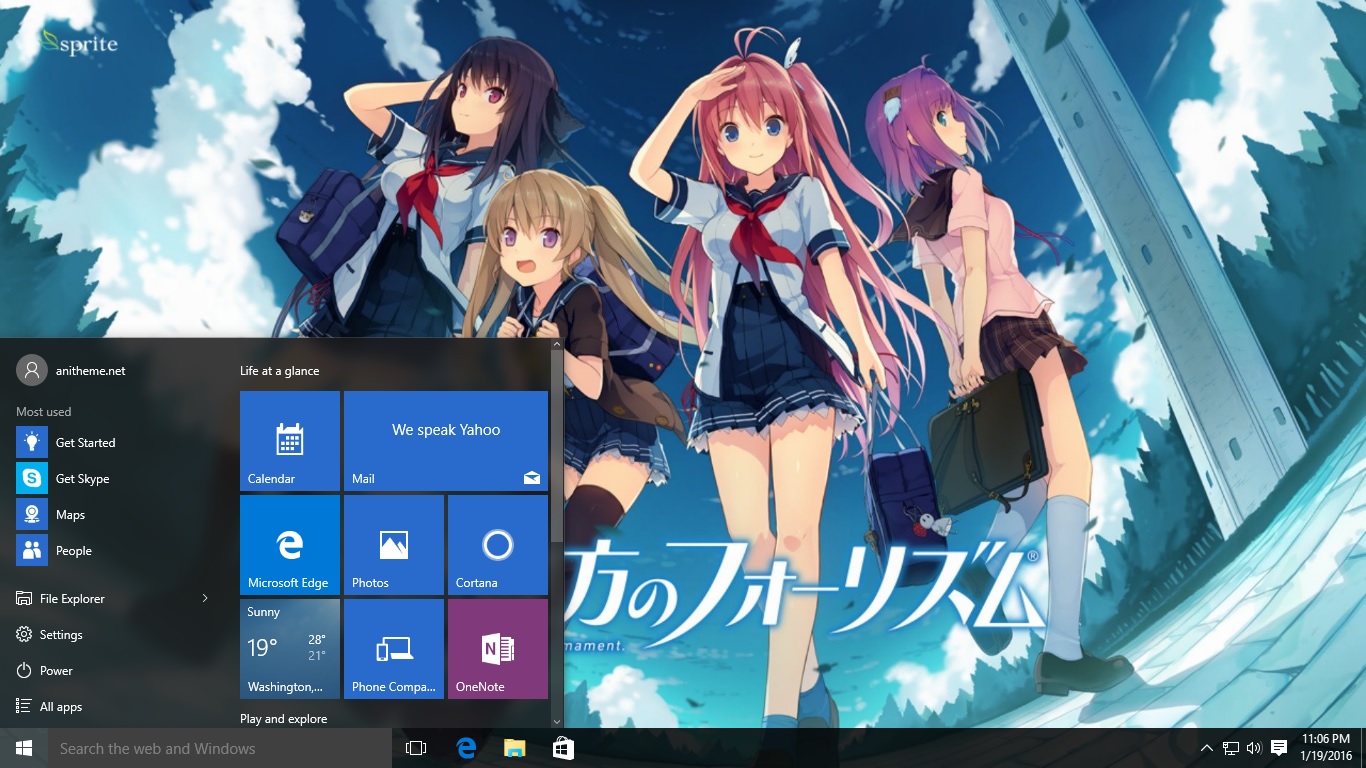Open the Sunny weather tile for Washington

tap(290, 648)
